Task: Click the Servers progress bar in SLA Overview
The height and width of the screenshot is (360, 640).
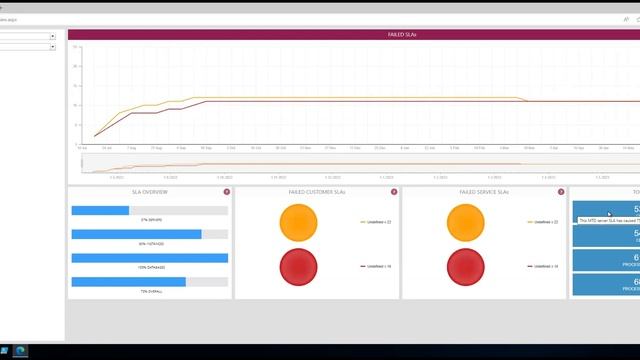Action: coord(150,210)
